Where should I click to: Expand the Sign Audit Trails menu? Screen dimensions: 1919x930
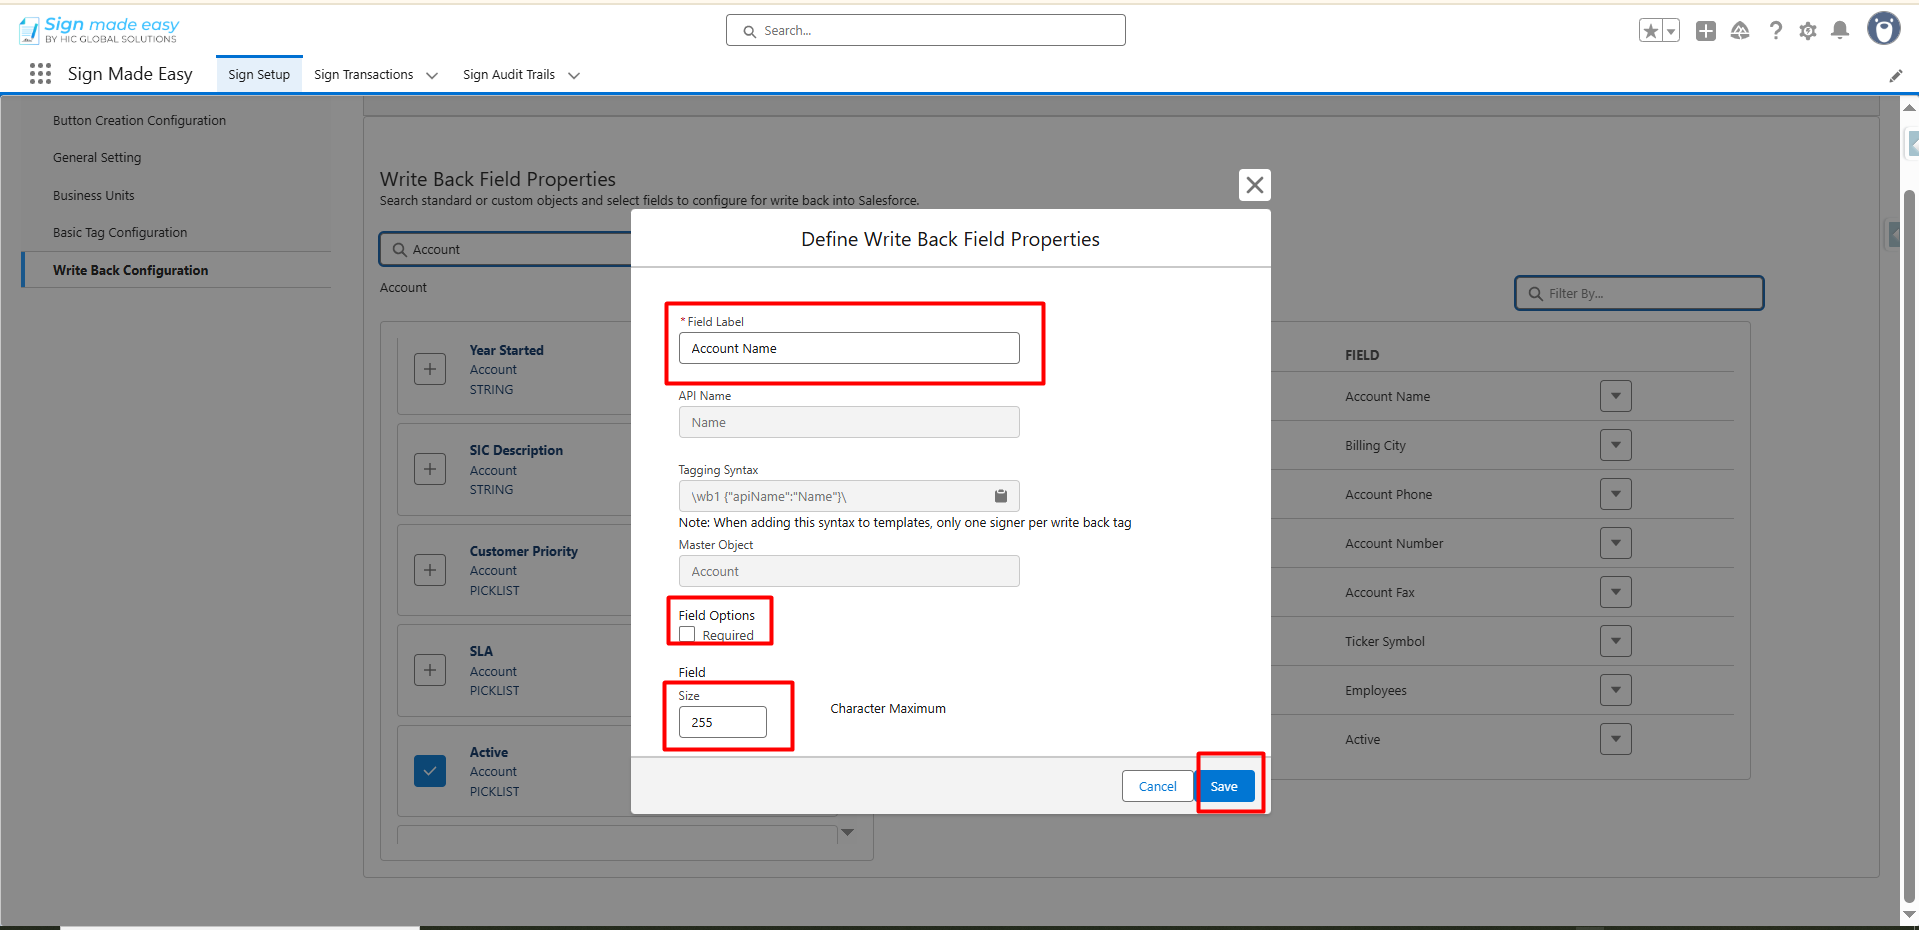(x=574, y=75)
